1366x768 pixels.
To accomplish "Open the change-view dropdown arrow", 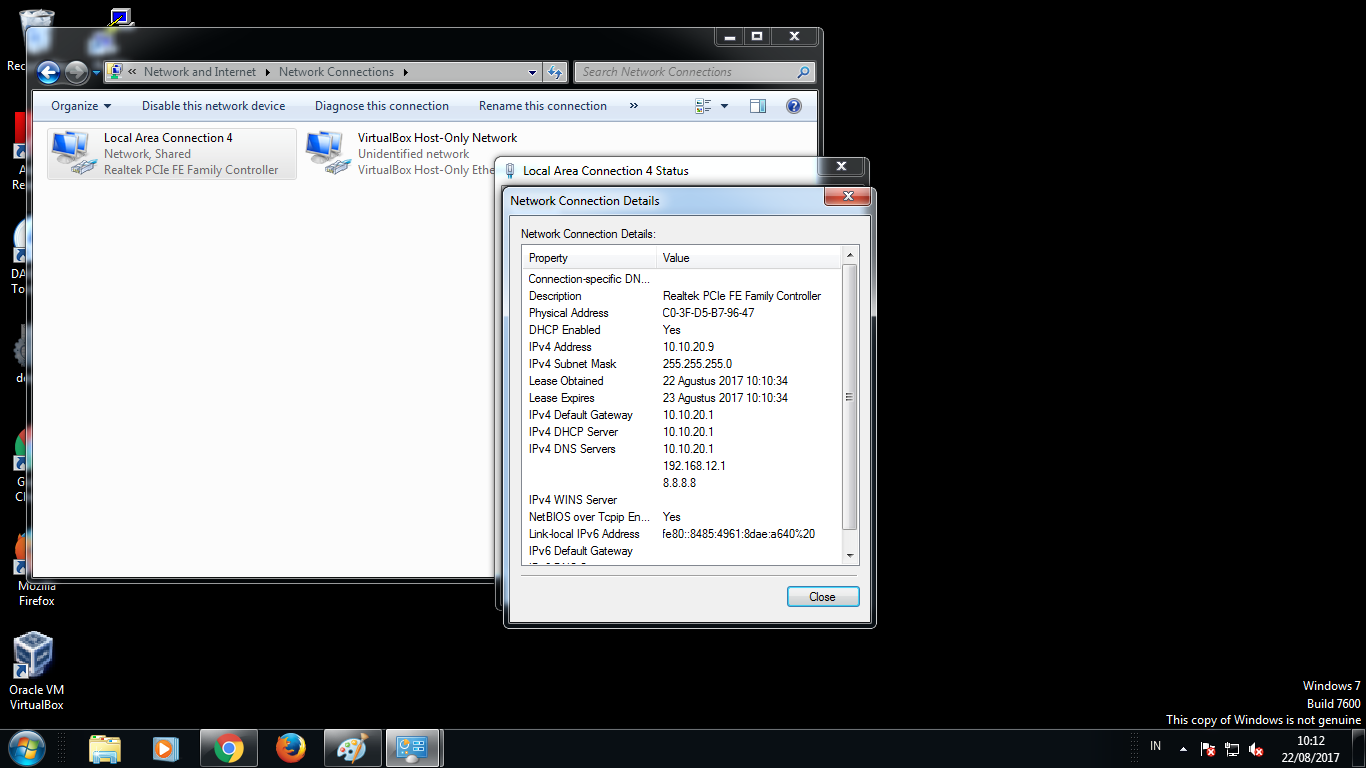I will point(724,105).
